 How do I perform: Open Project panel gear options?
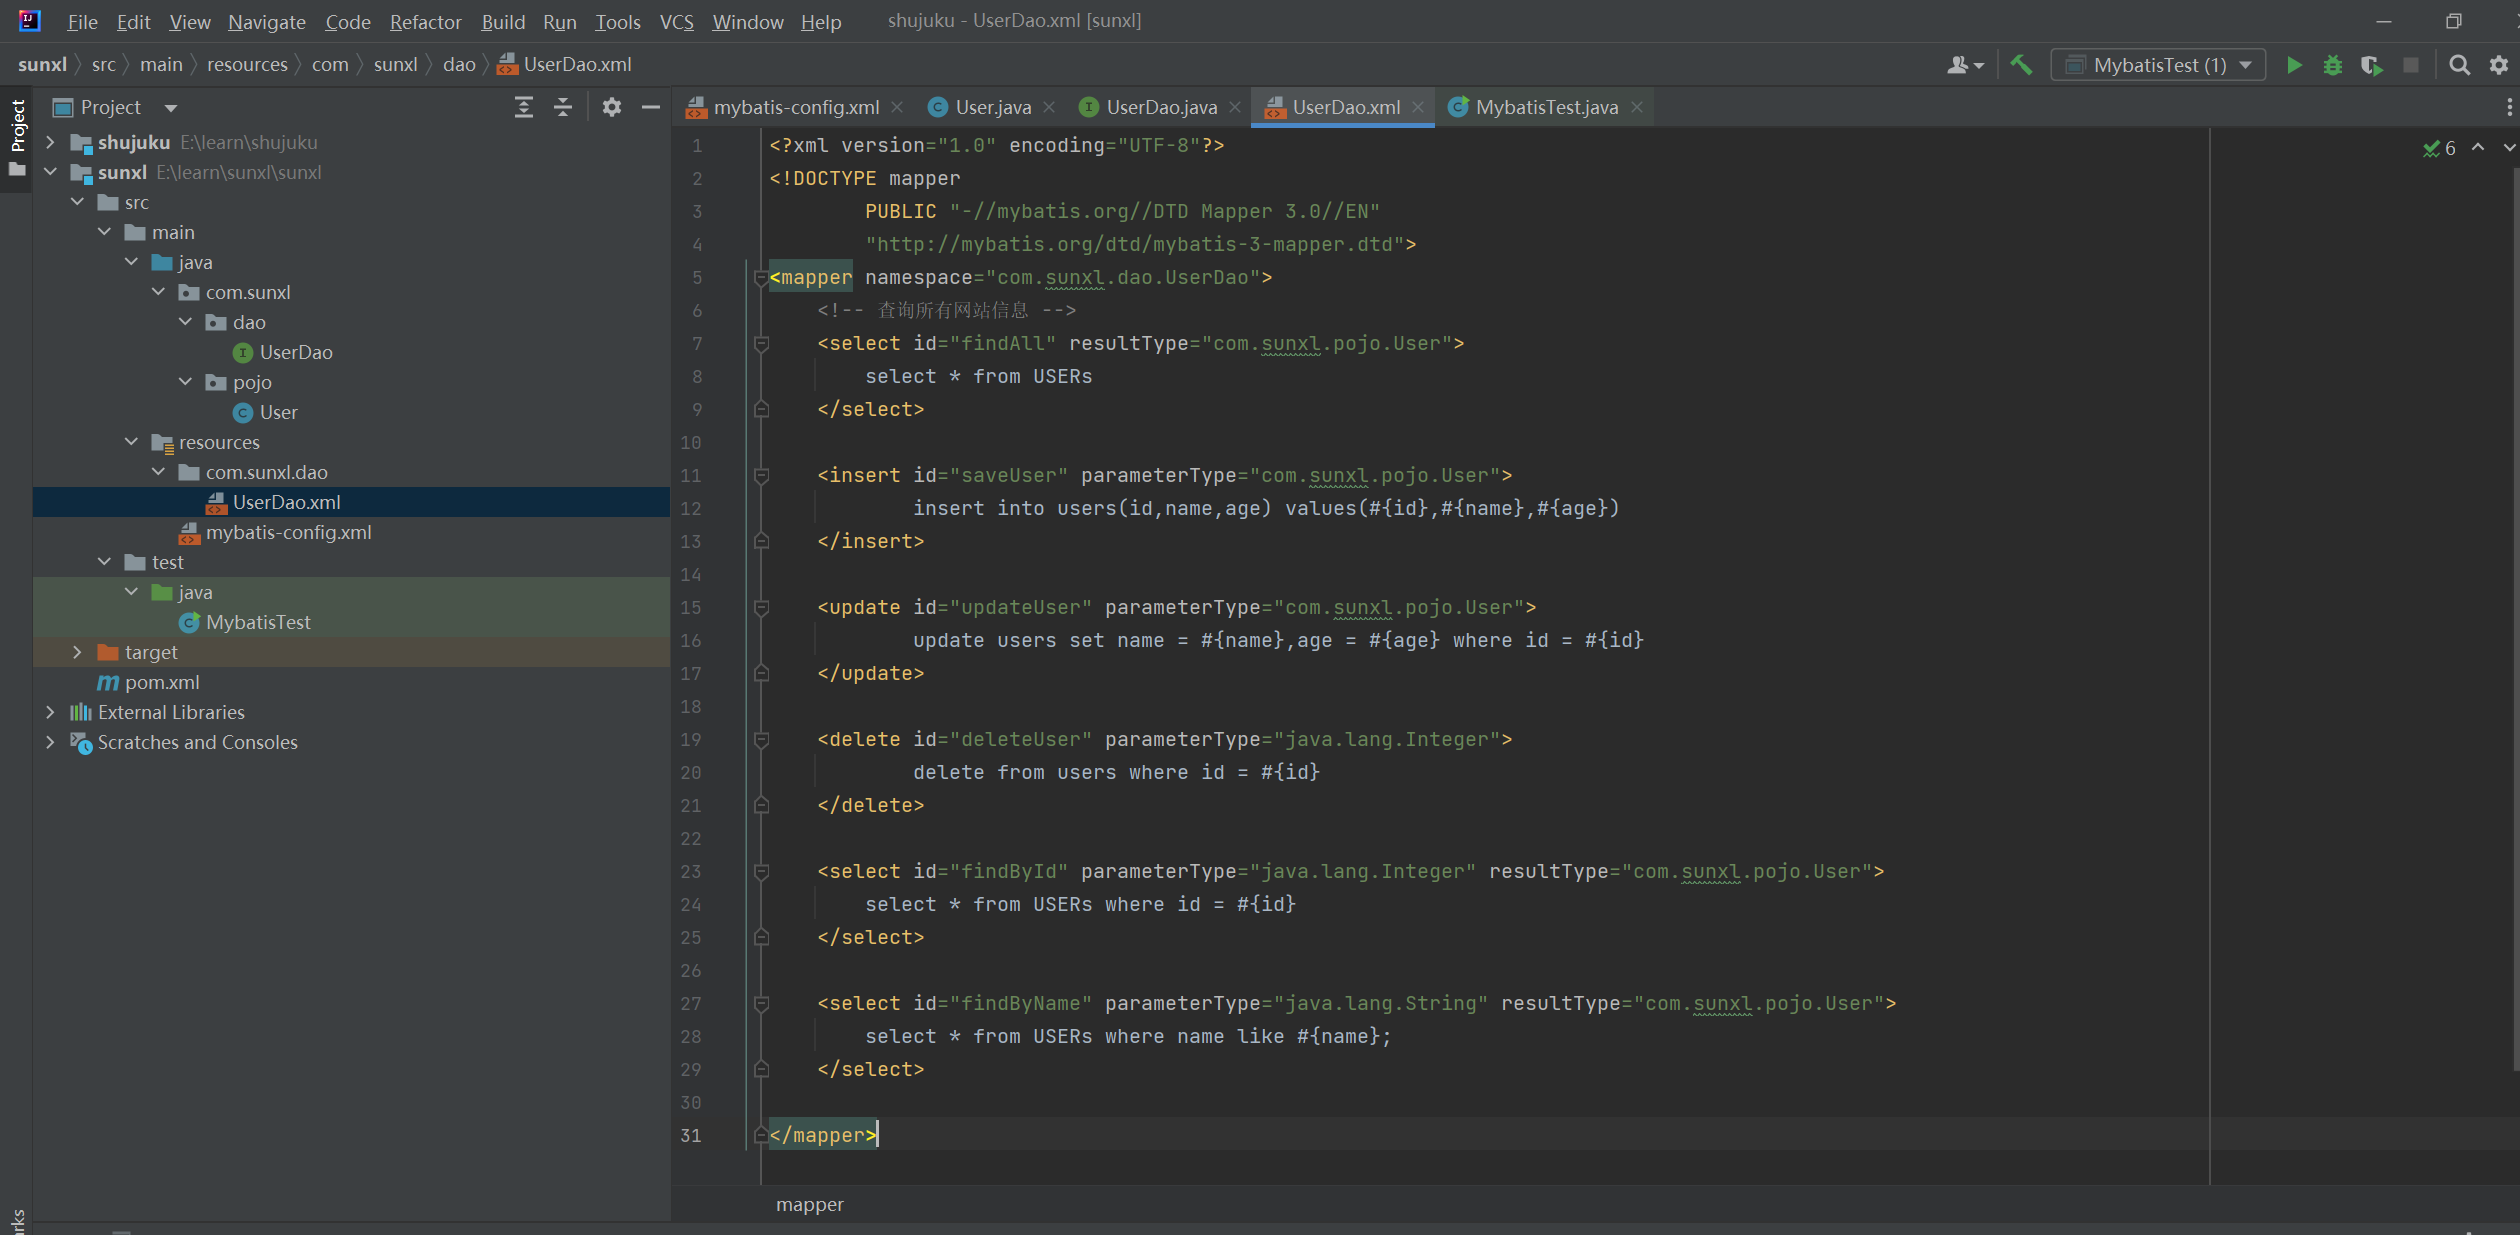[x=612, y=107]
